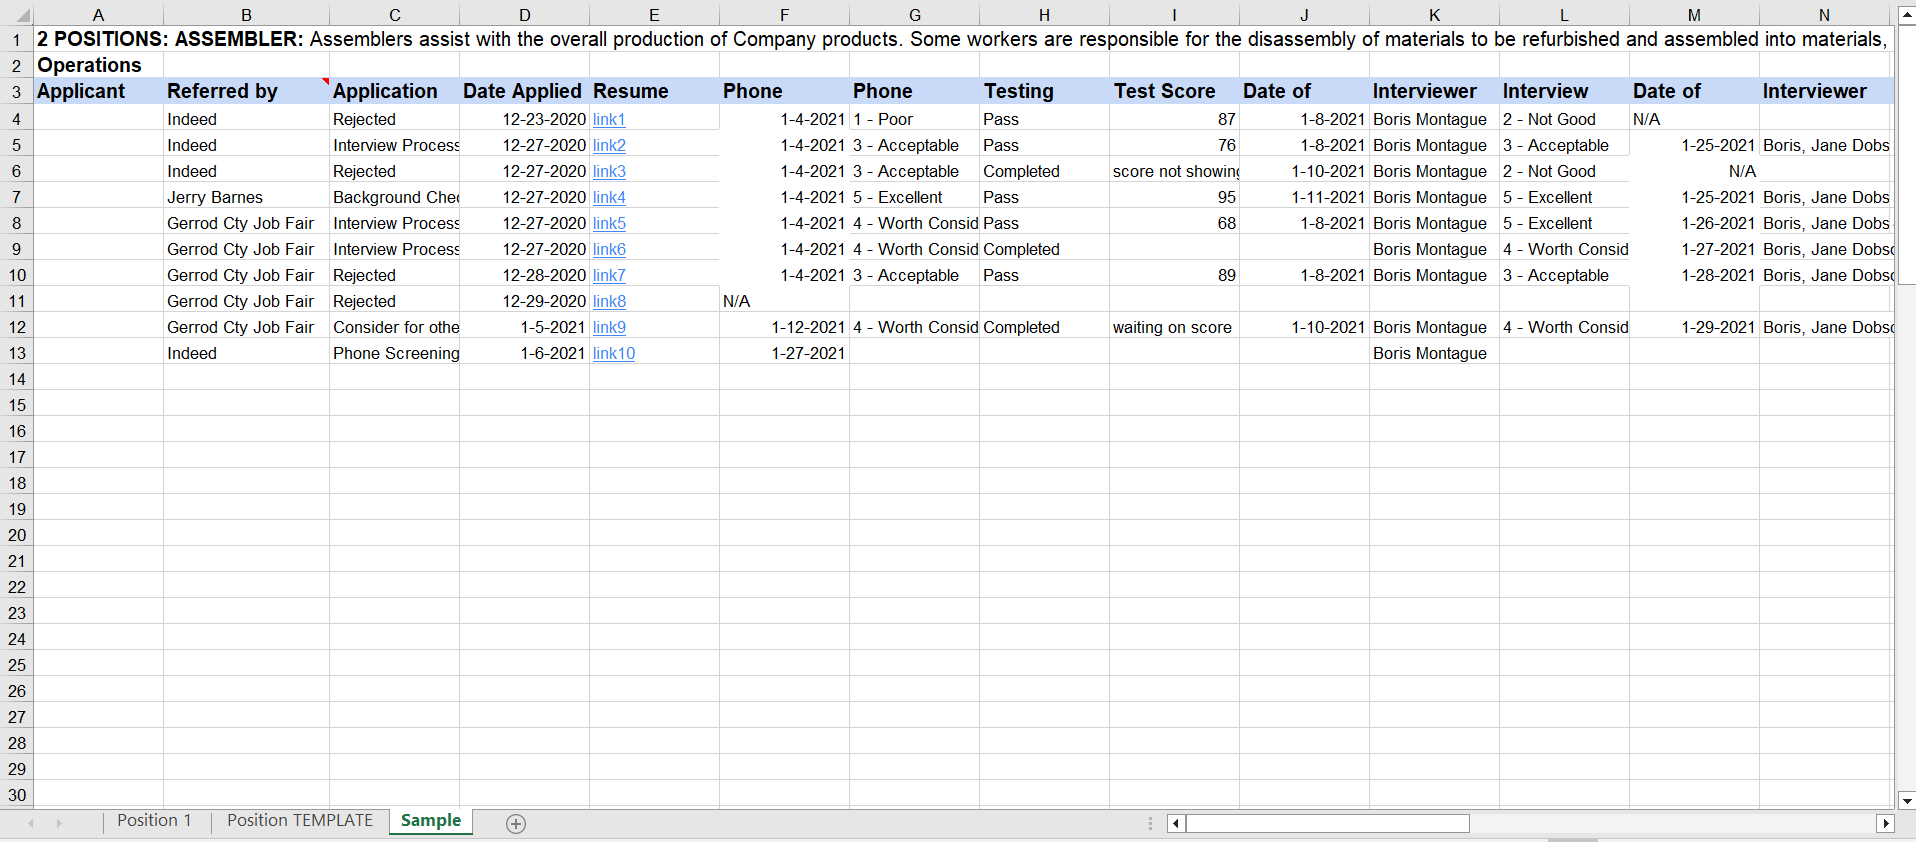This screenshot has width=1916, height=842.
Task: Open the link10 resume hyperlink
Action: (x=614, y=353)
